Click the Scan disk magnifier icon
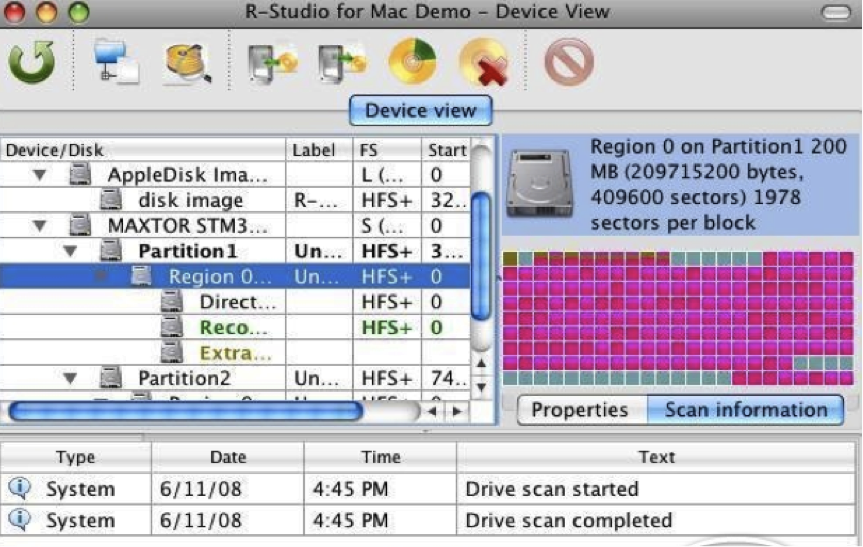 pyautogui.click(x=187, y=63)
